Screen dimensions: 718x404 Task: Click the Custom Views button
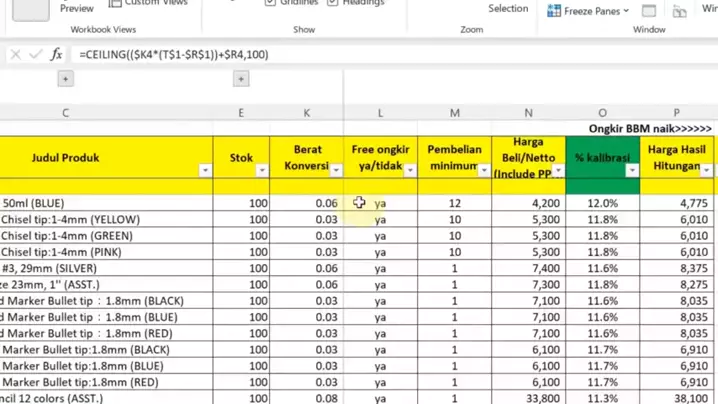[x=155, y=4]
